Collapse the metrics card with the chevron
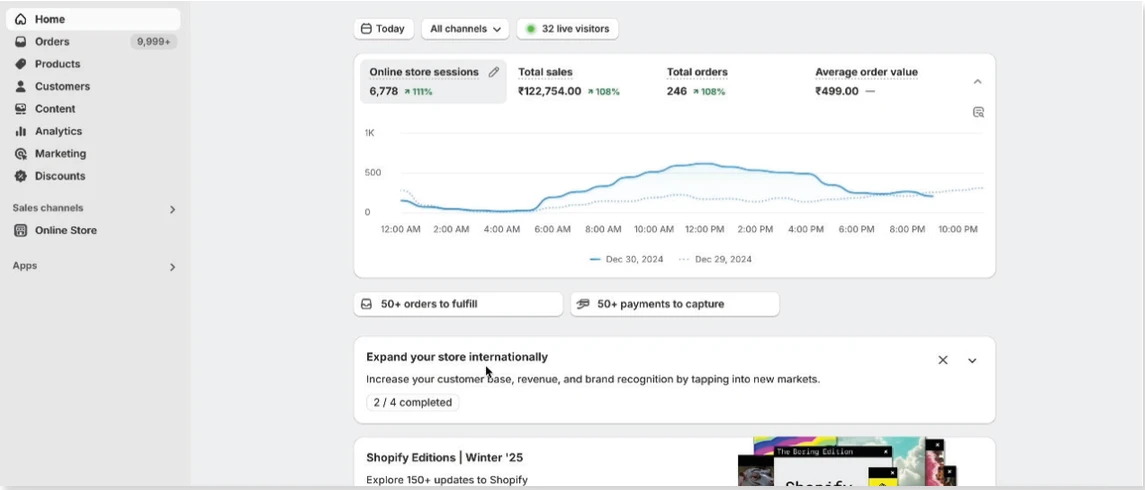The height and width of the screenshot is (490, 1145). coord(978,82)
